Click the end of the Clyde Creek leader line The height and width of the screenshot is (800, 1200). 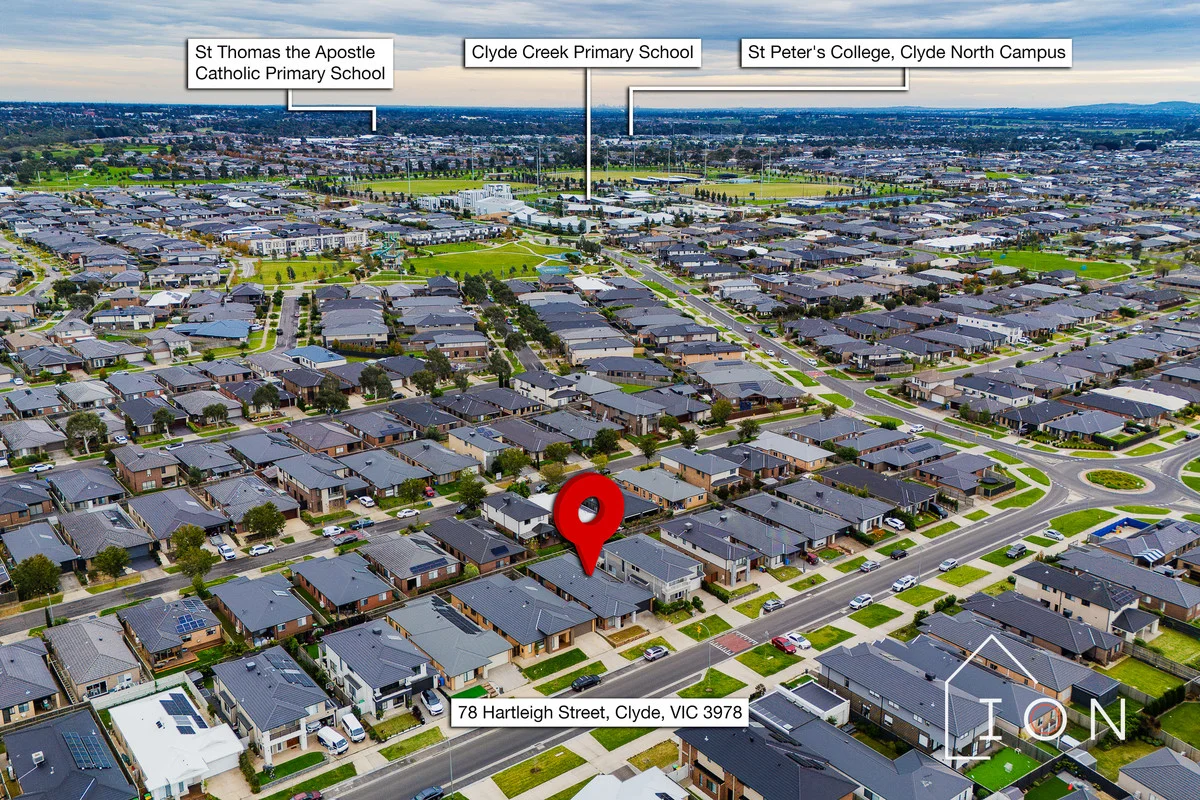[588, 196]
